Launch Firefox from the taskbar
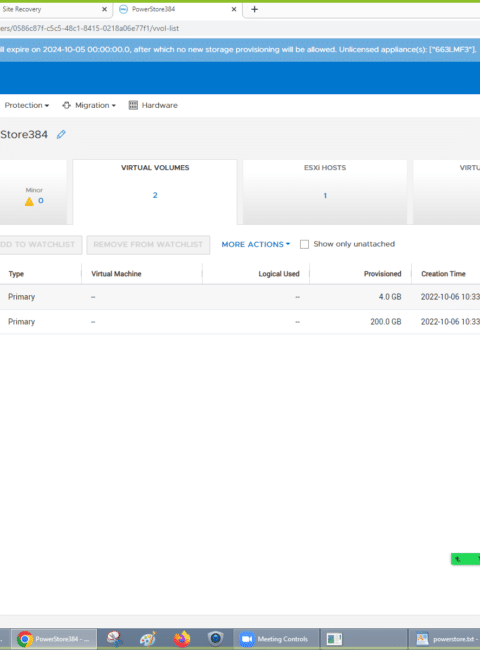Viewport: 480px width, 650px height. coord(182,639)
